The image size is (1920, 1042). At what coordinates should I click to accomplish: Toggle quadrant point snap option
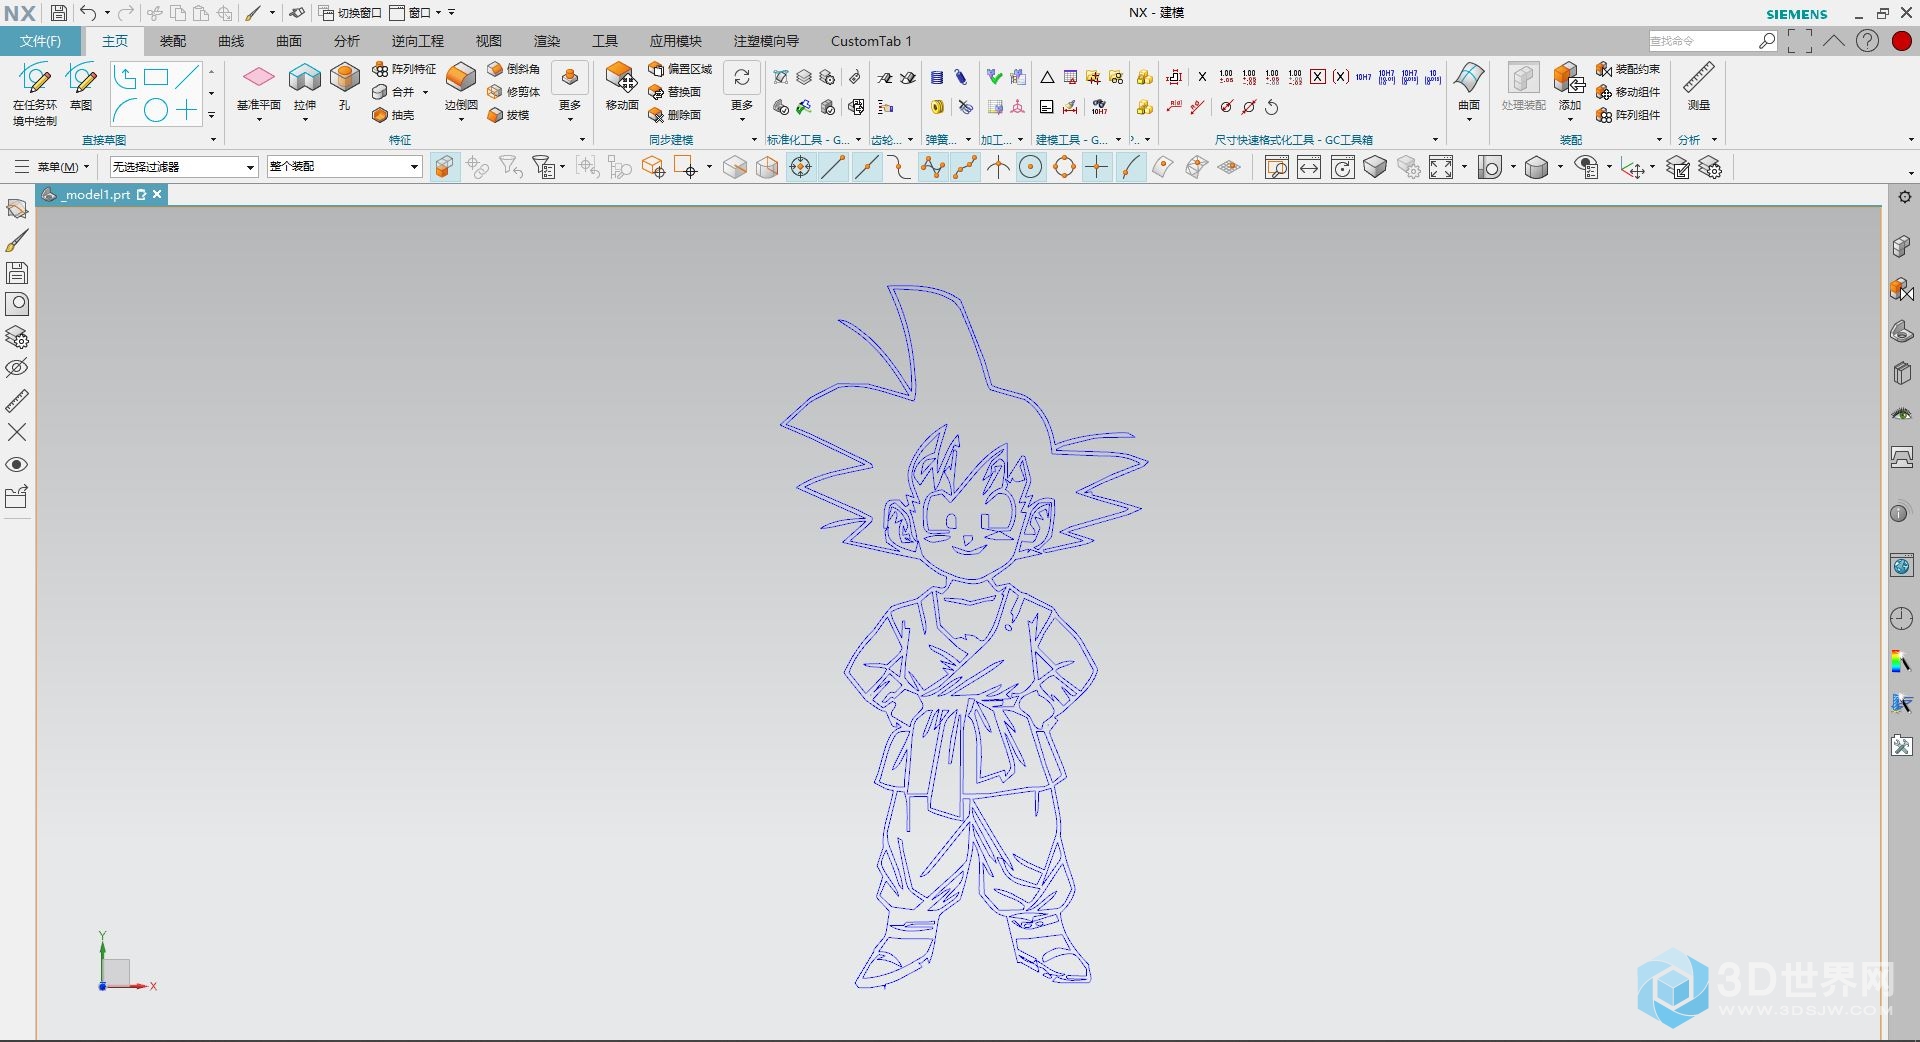pyautogui.click(x=1064, y=167)
